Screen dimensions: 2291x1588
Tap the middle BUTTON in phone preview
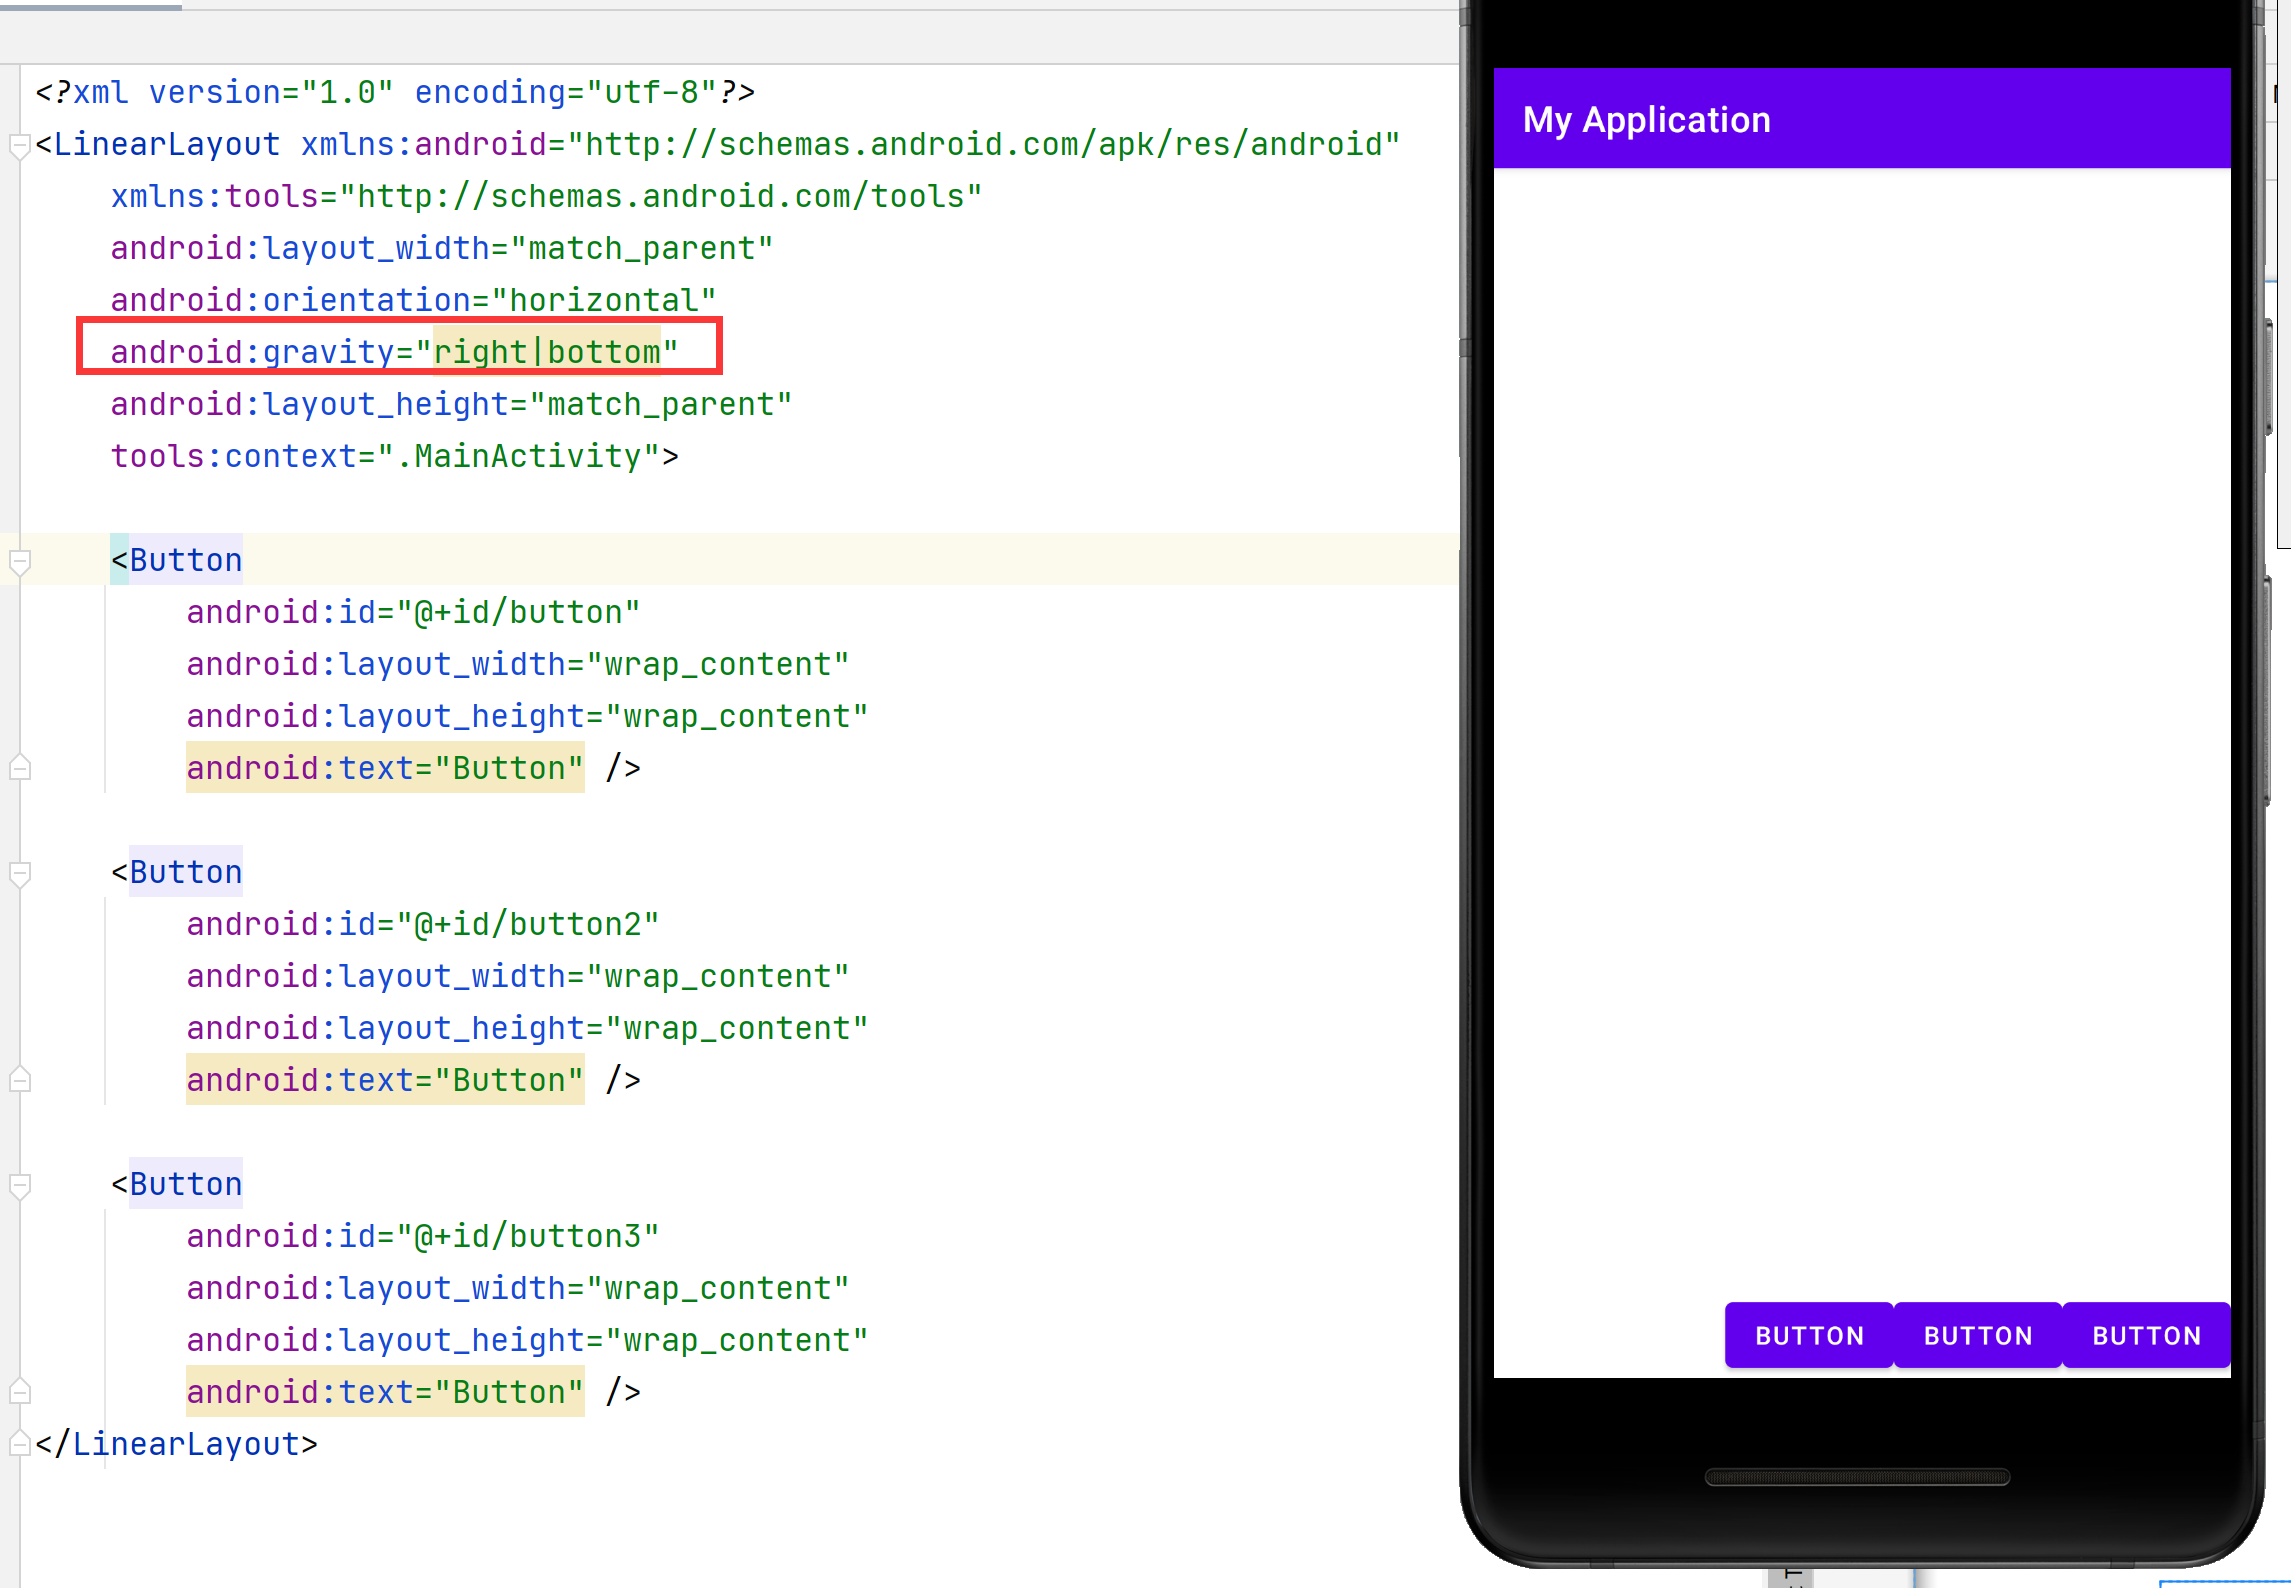click(x=1978, y=1335)
